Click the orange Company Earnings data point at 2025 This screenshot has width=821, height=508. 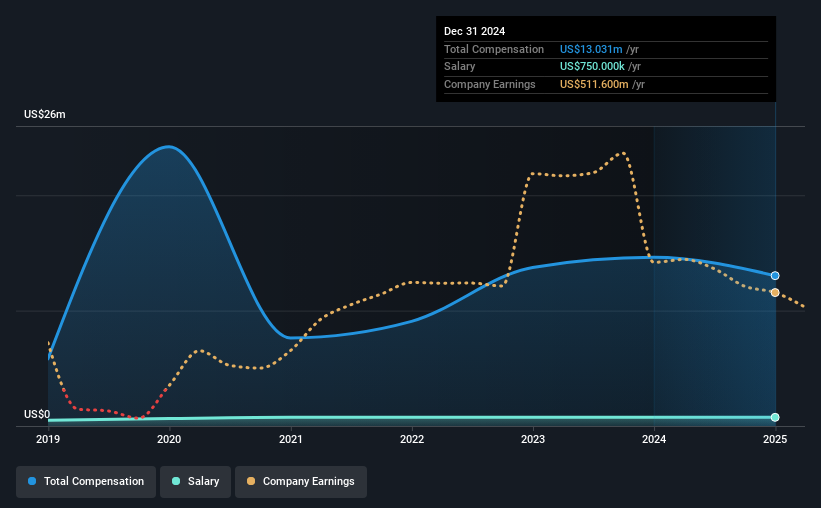(775, 292)
